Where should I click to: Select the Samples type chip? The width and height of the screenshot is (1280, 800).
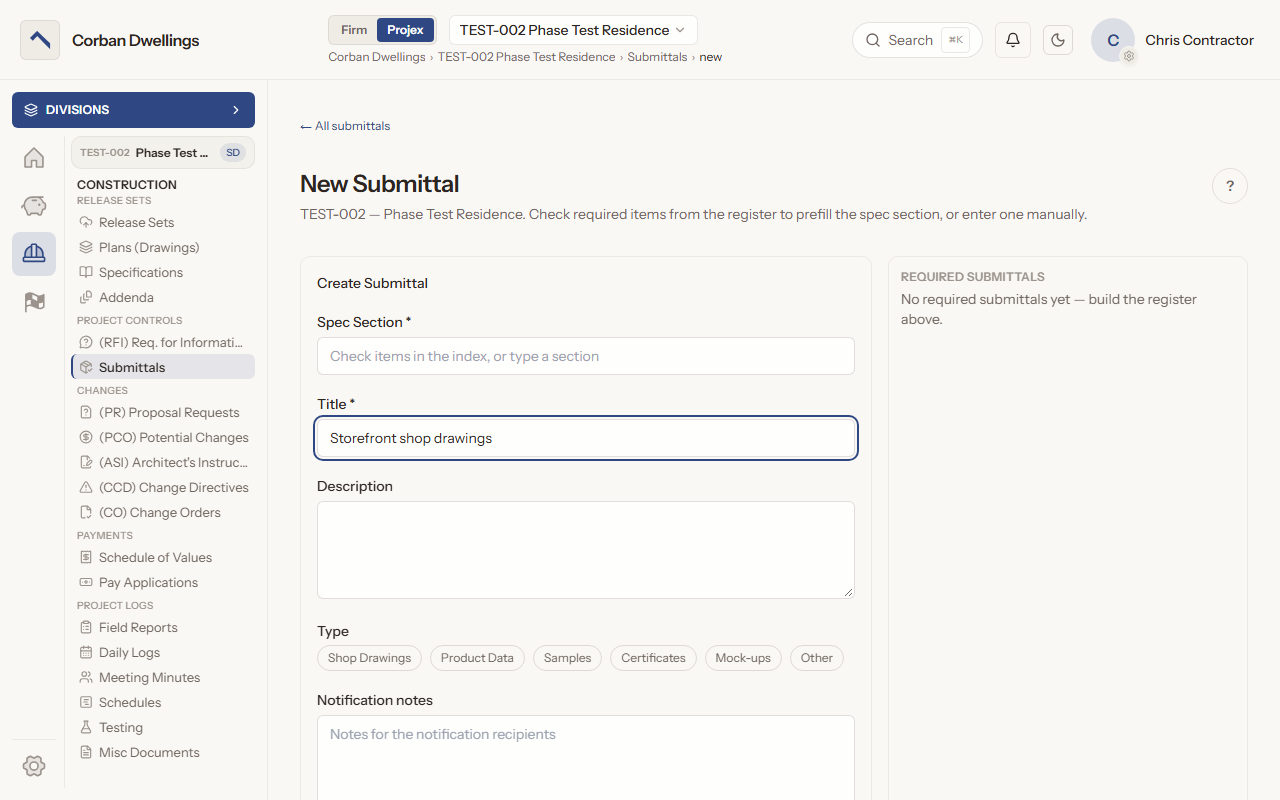point(568,658)
